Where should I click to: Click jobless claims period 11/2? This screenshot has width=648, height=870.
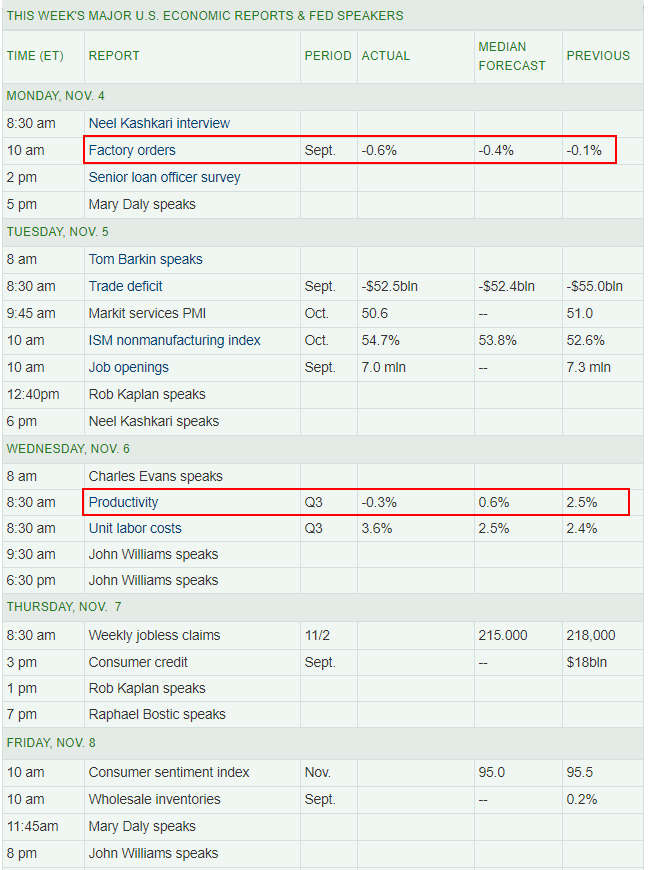click(x=317, y=635)
